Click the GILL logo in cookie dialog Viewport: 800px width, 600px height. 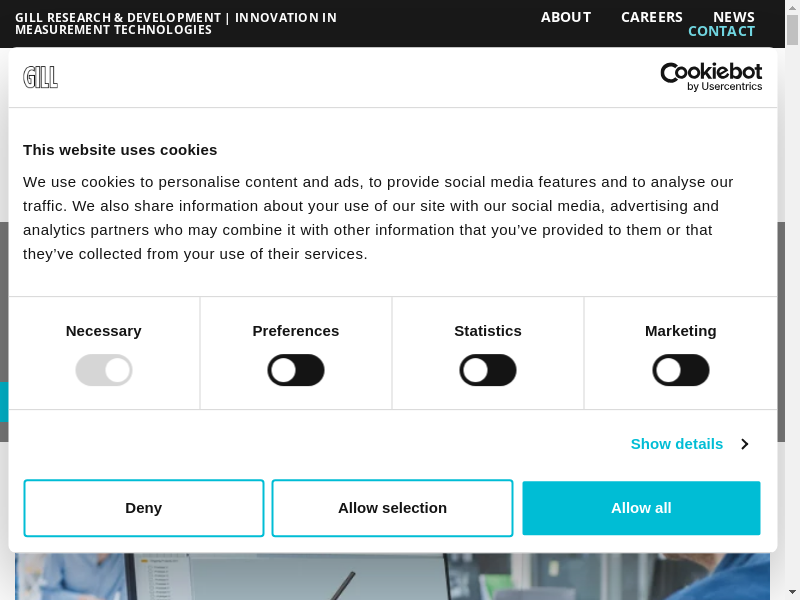[x=41, y=77]
